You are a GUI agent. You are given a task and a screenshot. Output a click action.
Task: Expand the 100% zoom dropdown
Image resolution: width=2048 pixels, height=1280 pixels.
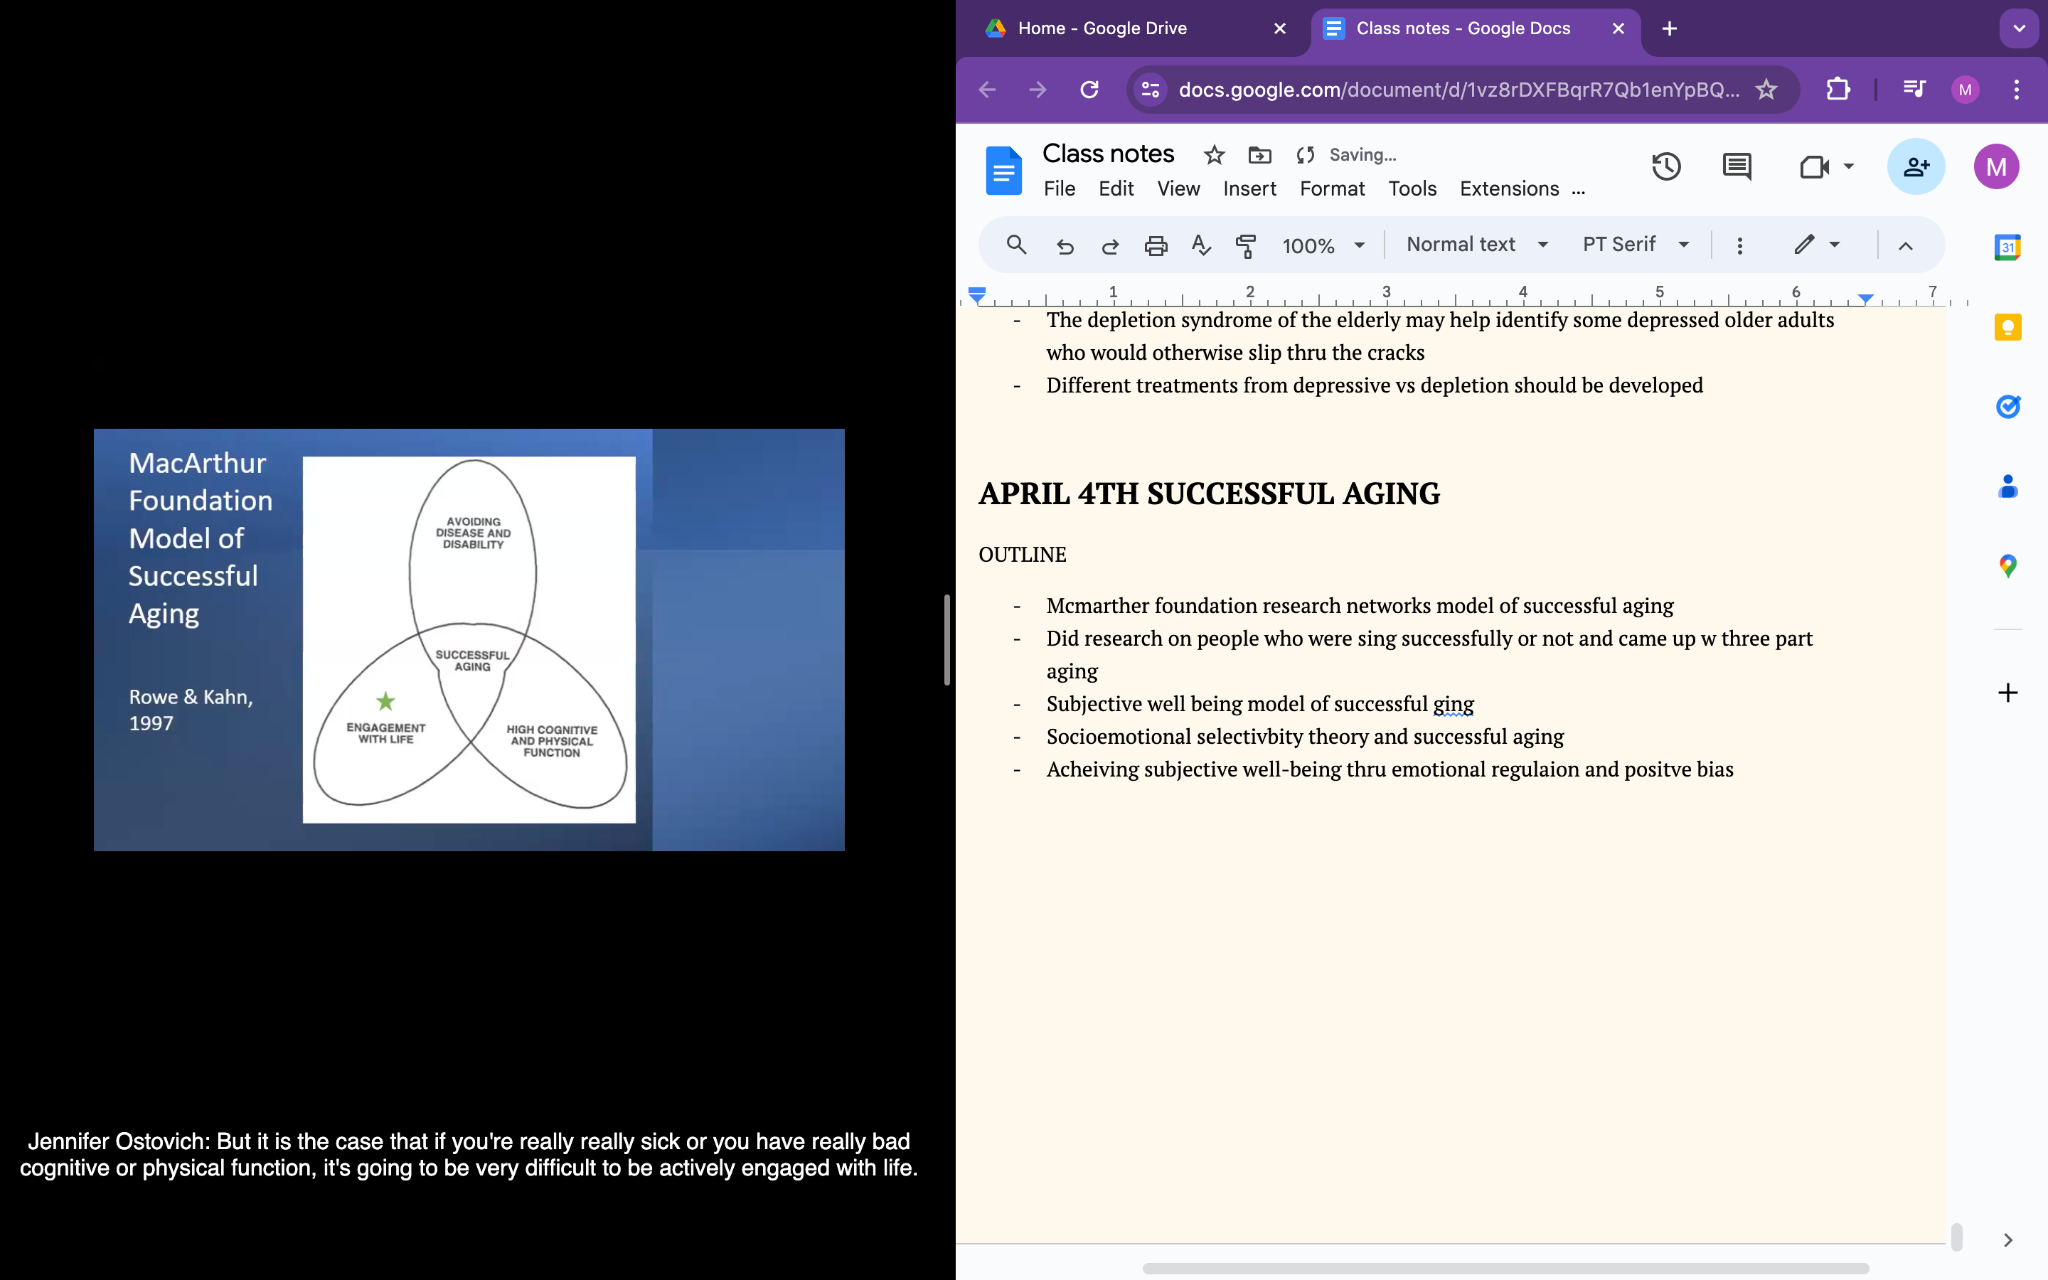[1323, 245]
